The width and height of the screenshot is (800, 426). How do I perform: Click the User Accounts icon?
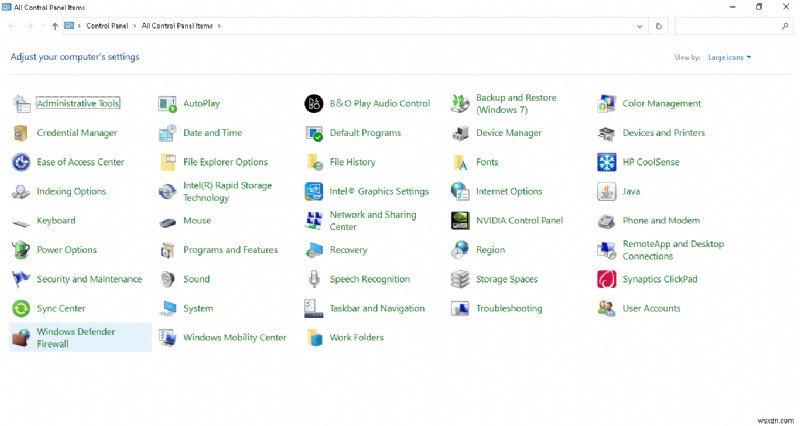(607, 309)
